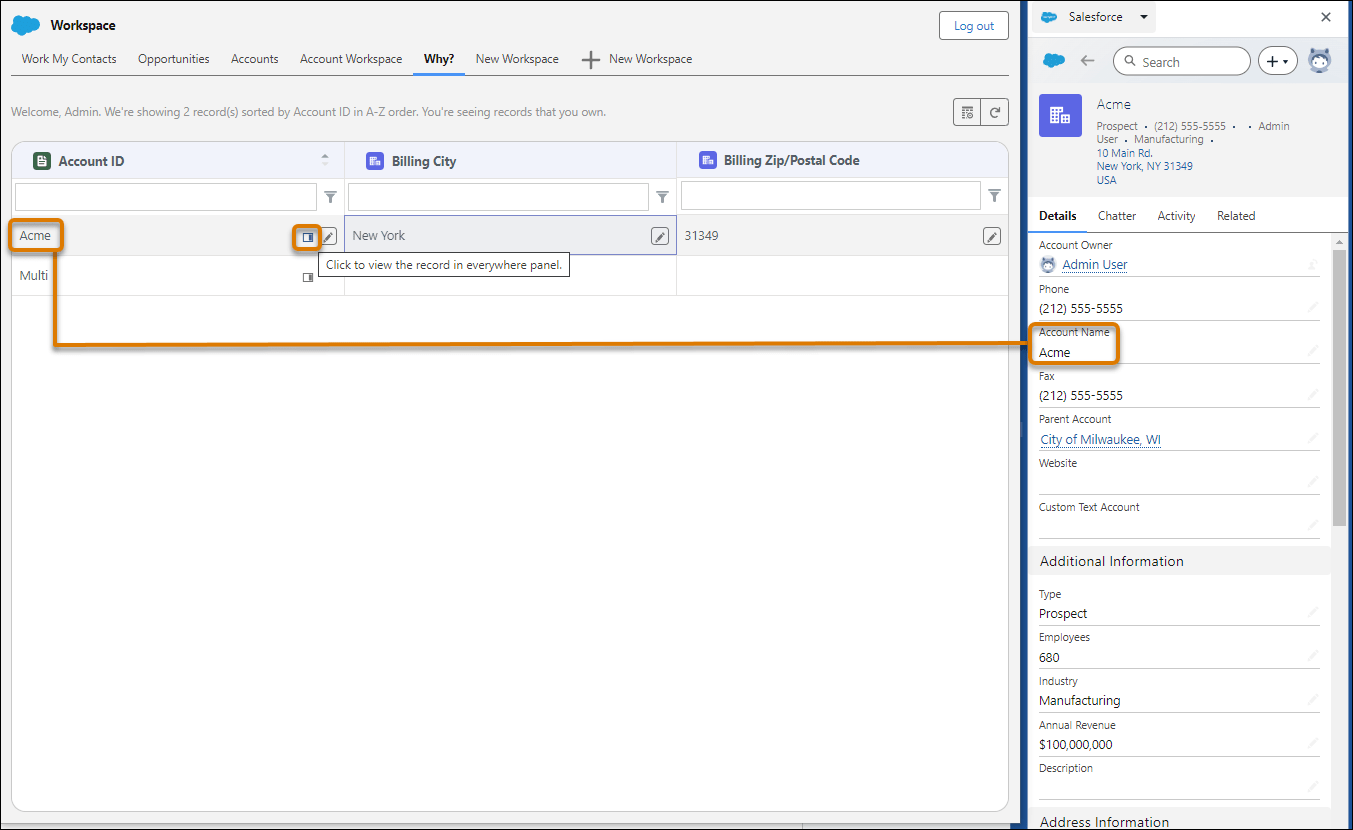The height and width of the screenshot is (830, 1353).
Task: Select the Account Workspace tab
Action: tap(351, 59)
